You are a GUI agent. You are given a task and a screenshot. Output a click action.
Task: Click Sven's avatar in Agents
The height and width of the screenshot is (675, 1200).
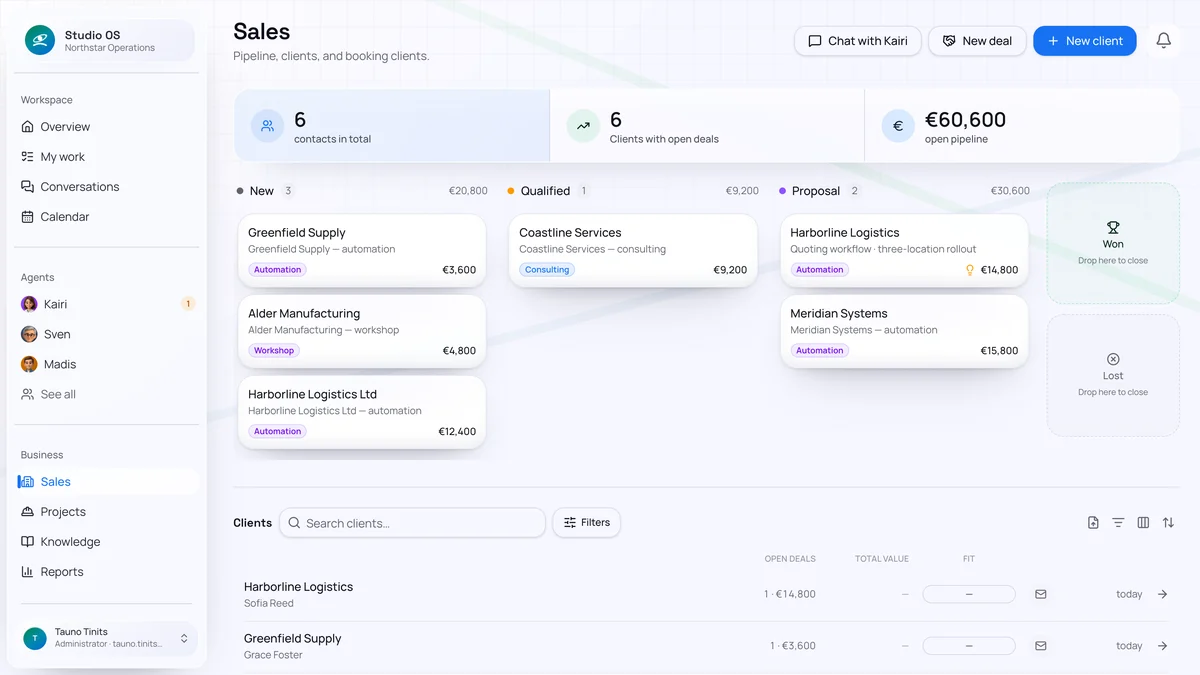29,334
